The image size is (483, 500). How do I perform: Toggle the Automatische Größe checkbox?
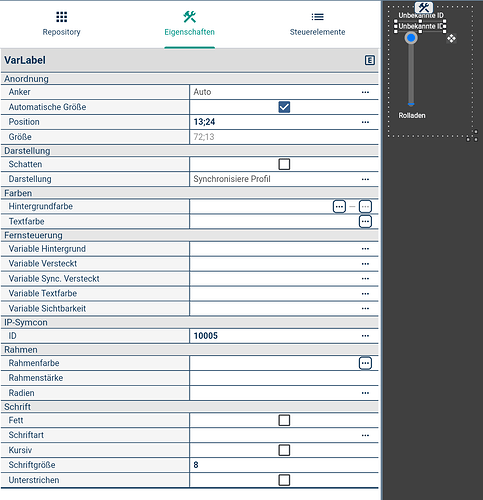pos(284,107)
